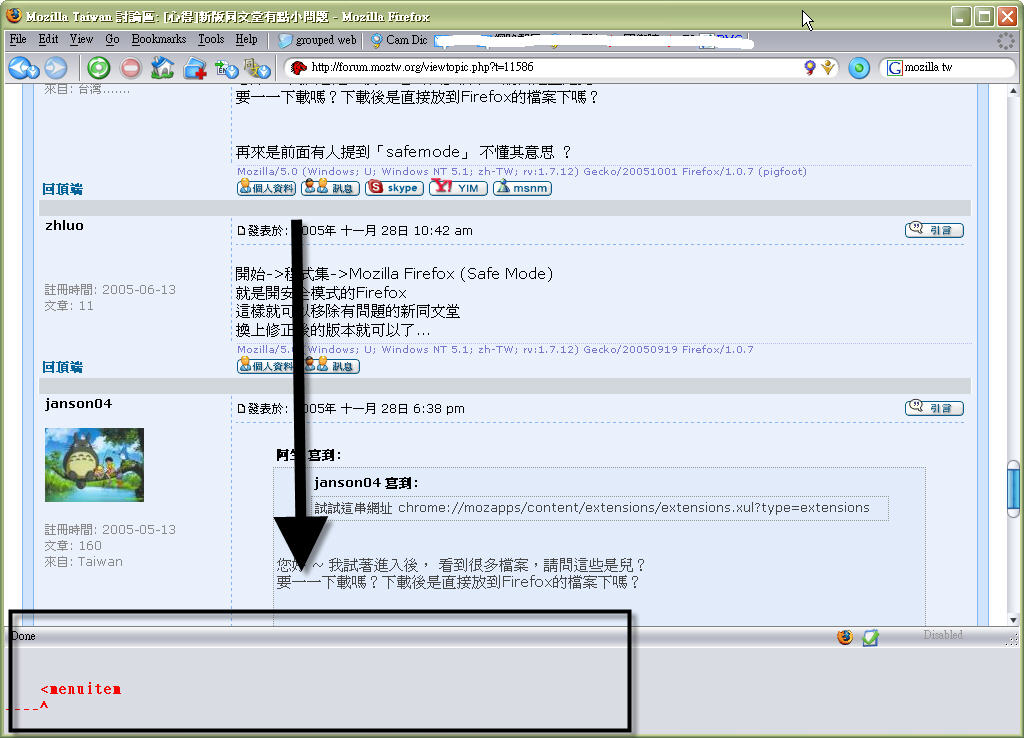This screenshot has width=1024, height=738.
Task: Click the date '十一月 28日 10:42 am'
Action: coord(406,231)
